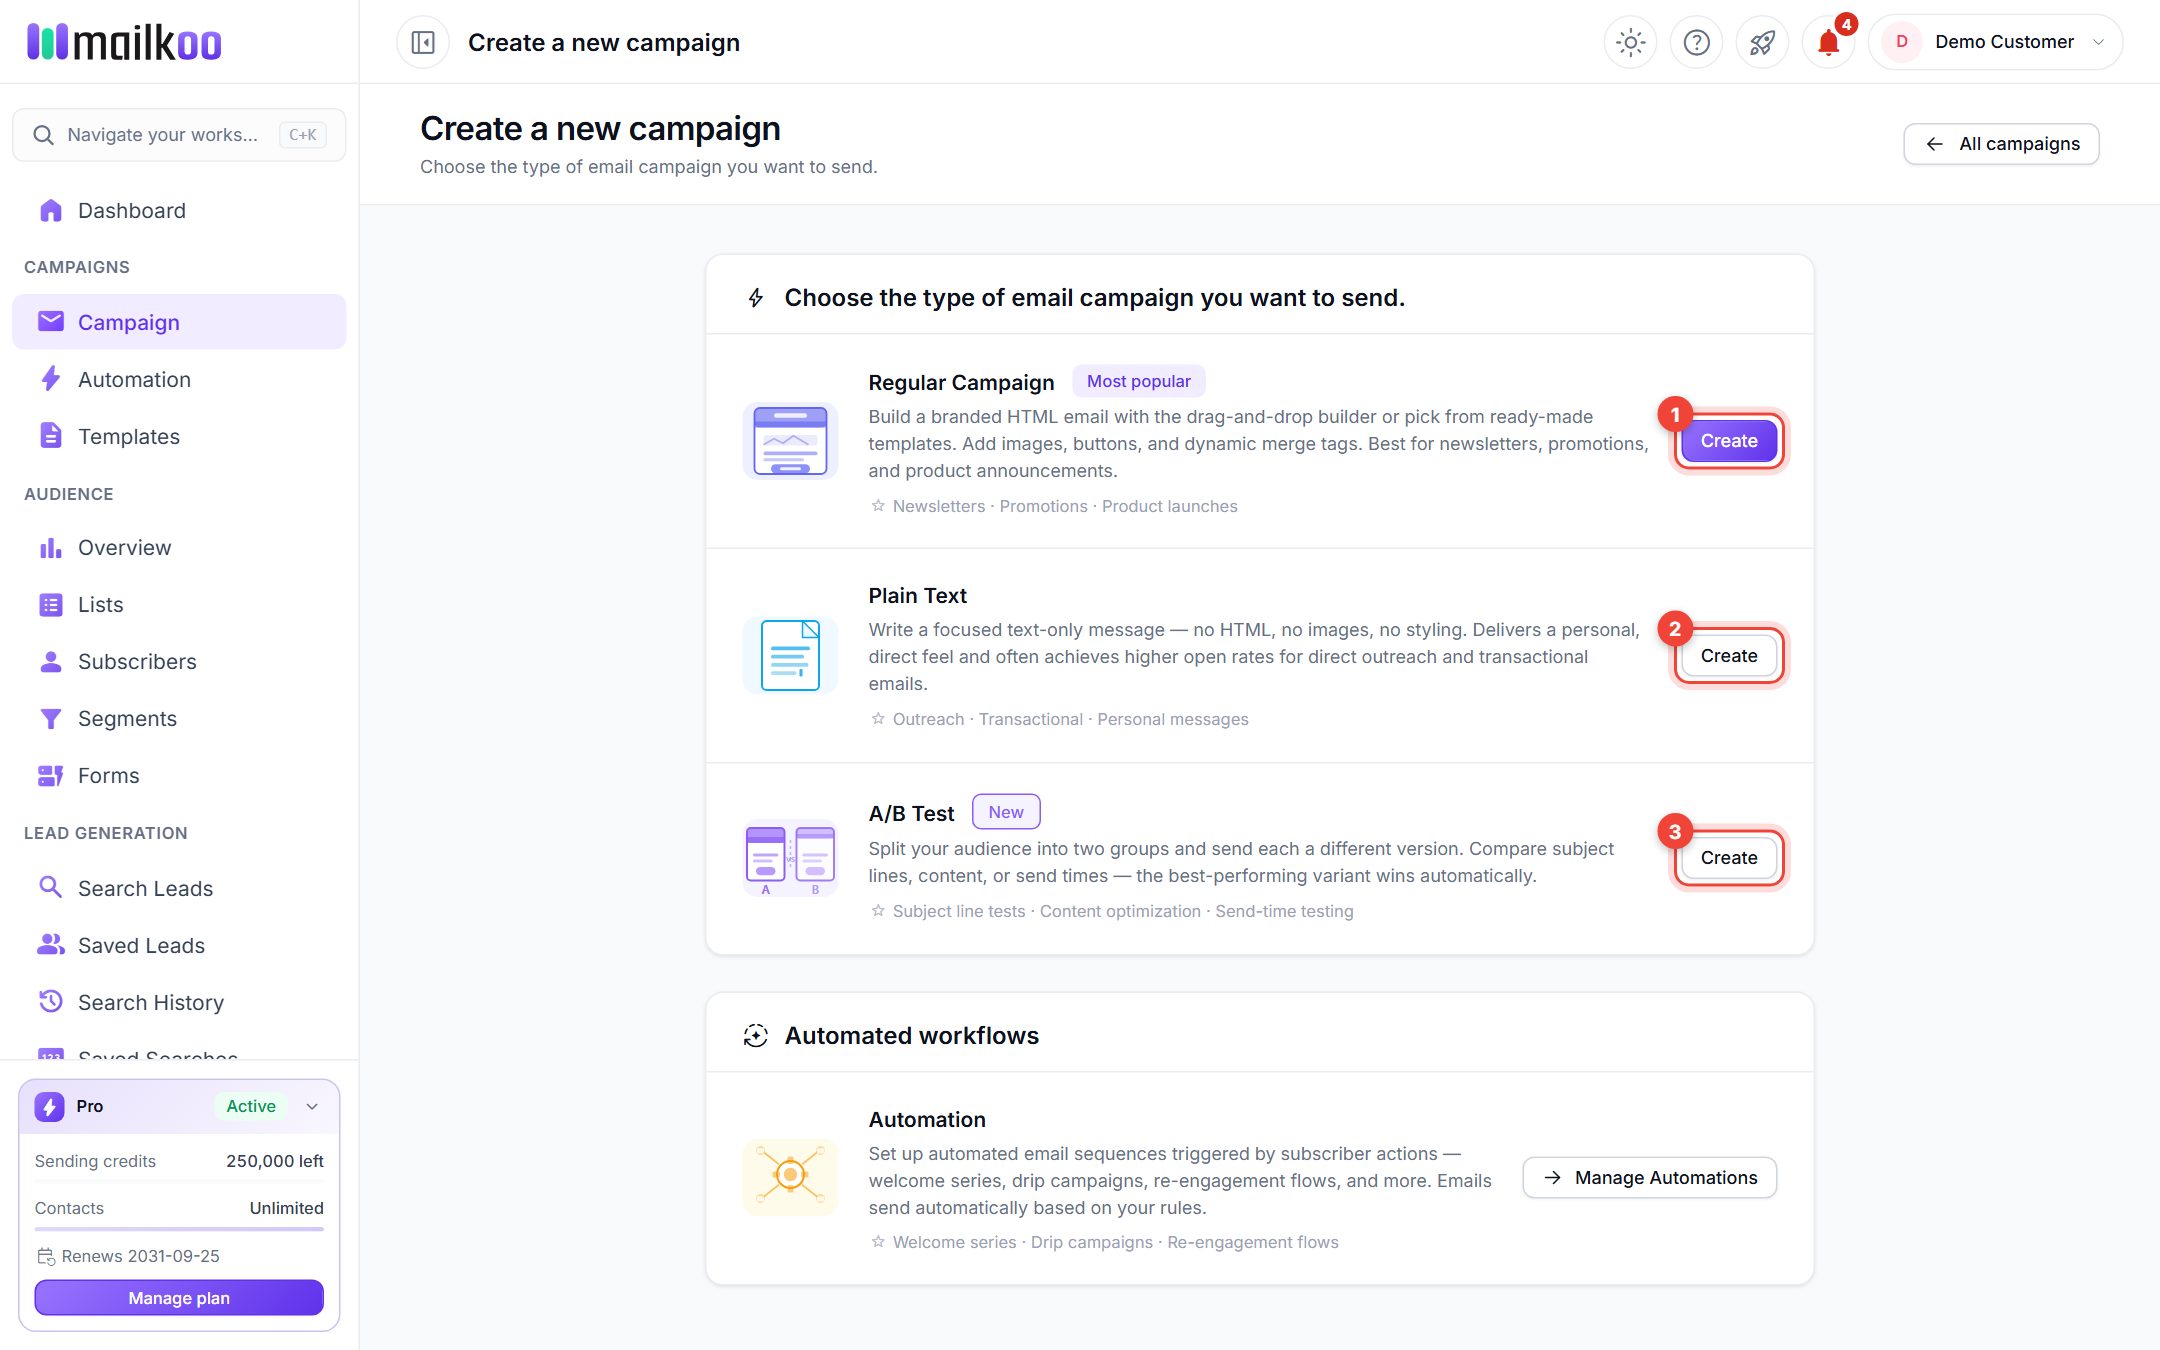The image size is (2160, 1350).
Task: Open Lists in the sidebar
Action: (x=179, y=604)
